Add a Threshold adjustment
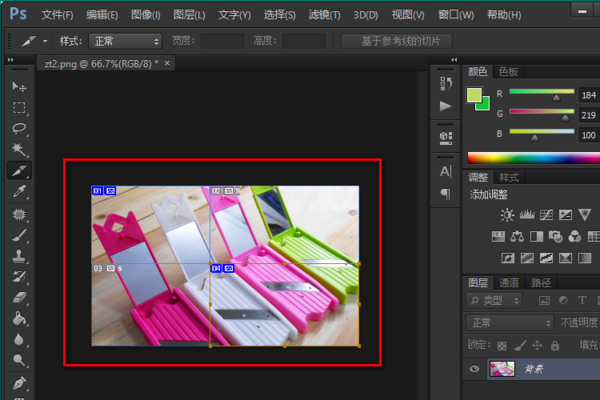This screenshot has height=400, width=600. (x=546, y=258)
